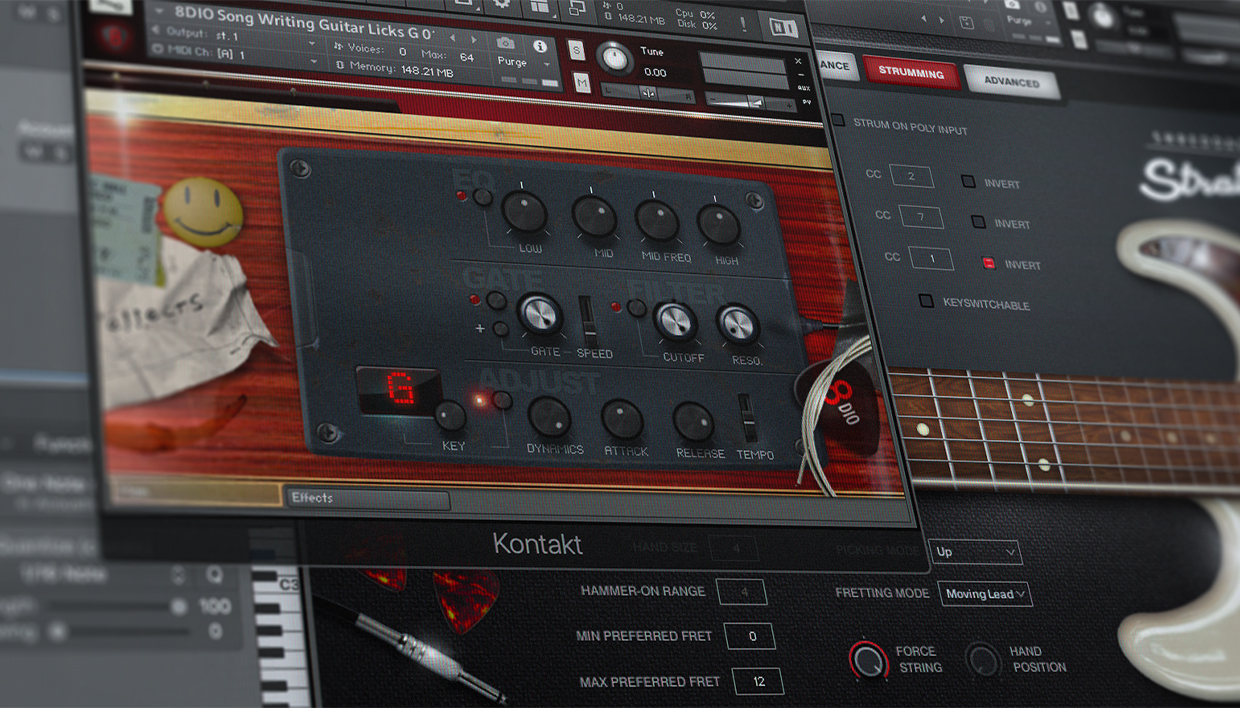
Task: Open the Fretting Mode 'Moving Lead' dropdown
Action: pos(985,594)
